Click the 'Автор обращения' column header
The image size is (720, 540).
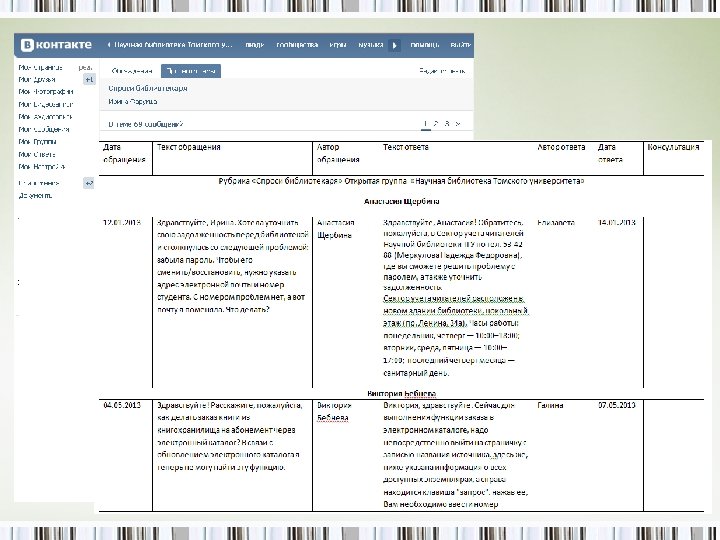point(338,153)
